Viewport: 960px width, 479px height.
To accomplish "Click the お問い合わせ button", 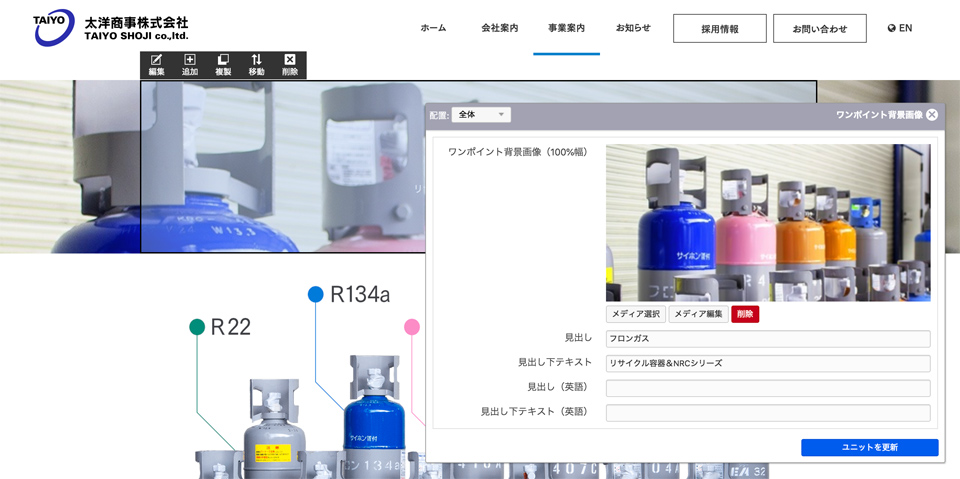I will (x=820, y=29).
